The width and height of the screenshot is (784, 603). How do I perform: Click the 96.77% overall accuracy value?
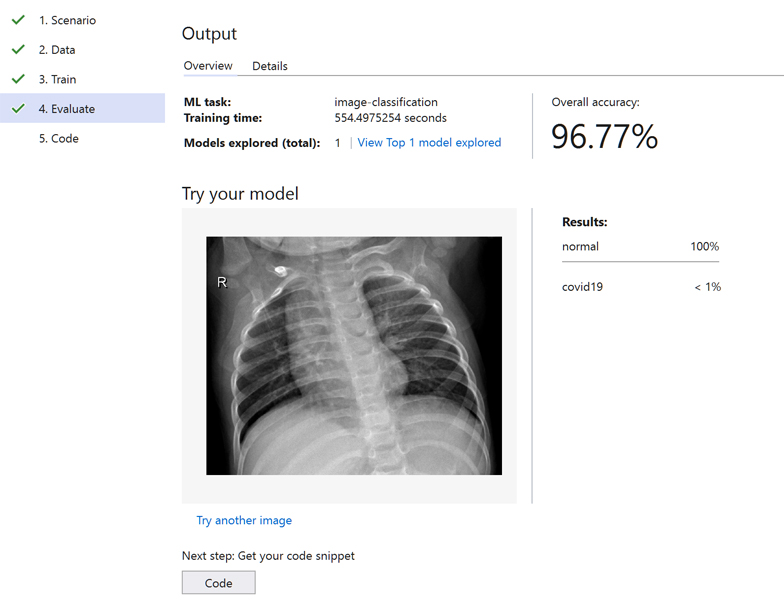tap(604, 137)
